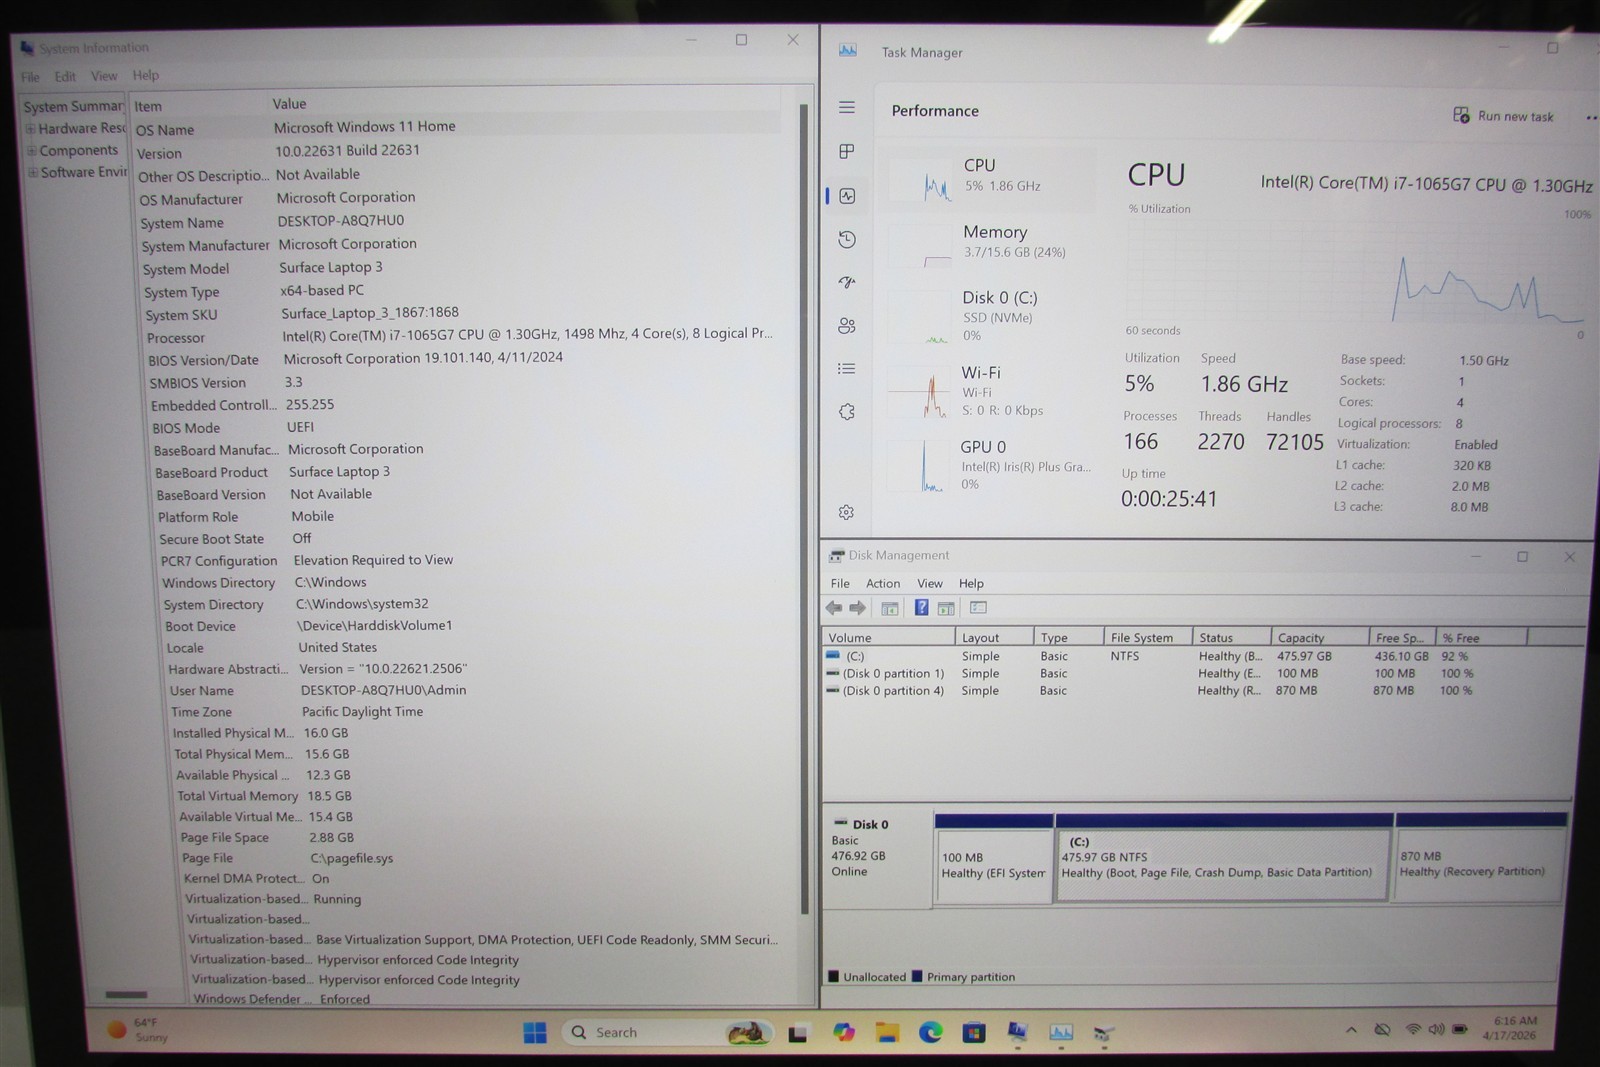Viewport: 1600px width, 1067px height.
Task: Select the Wi-Fi performance item
Action: pos(990,390)
